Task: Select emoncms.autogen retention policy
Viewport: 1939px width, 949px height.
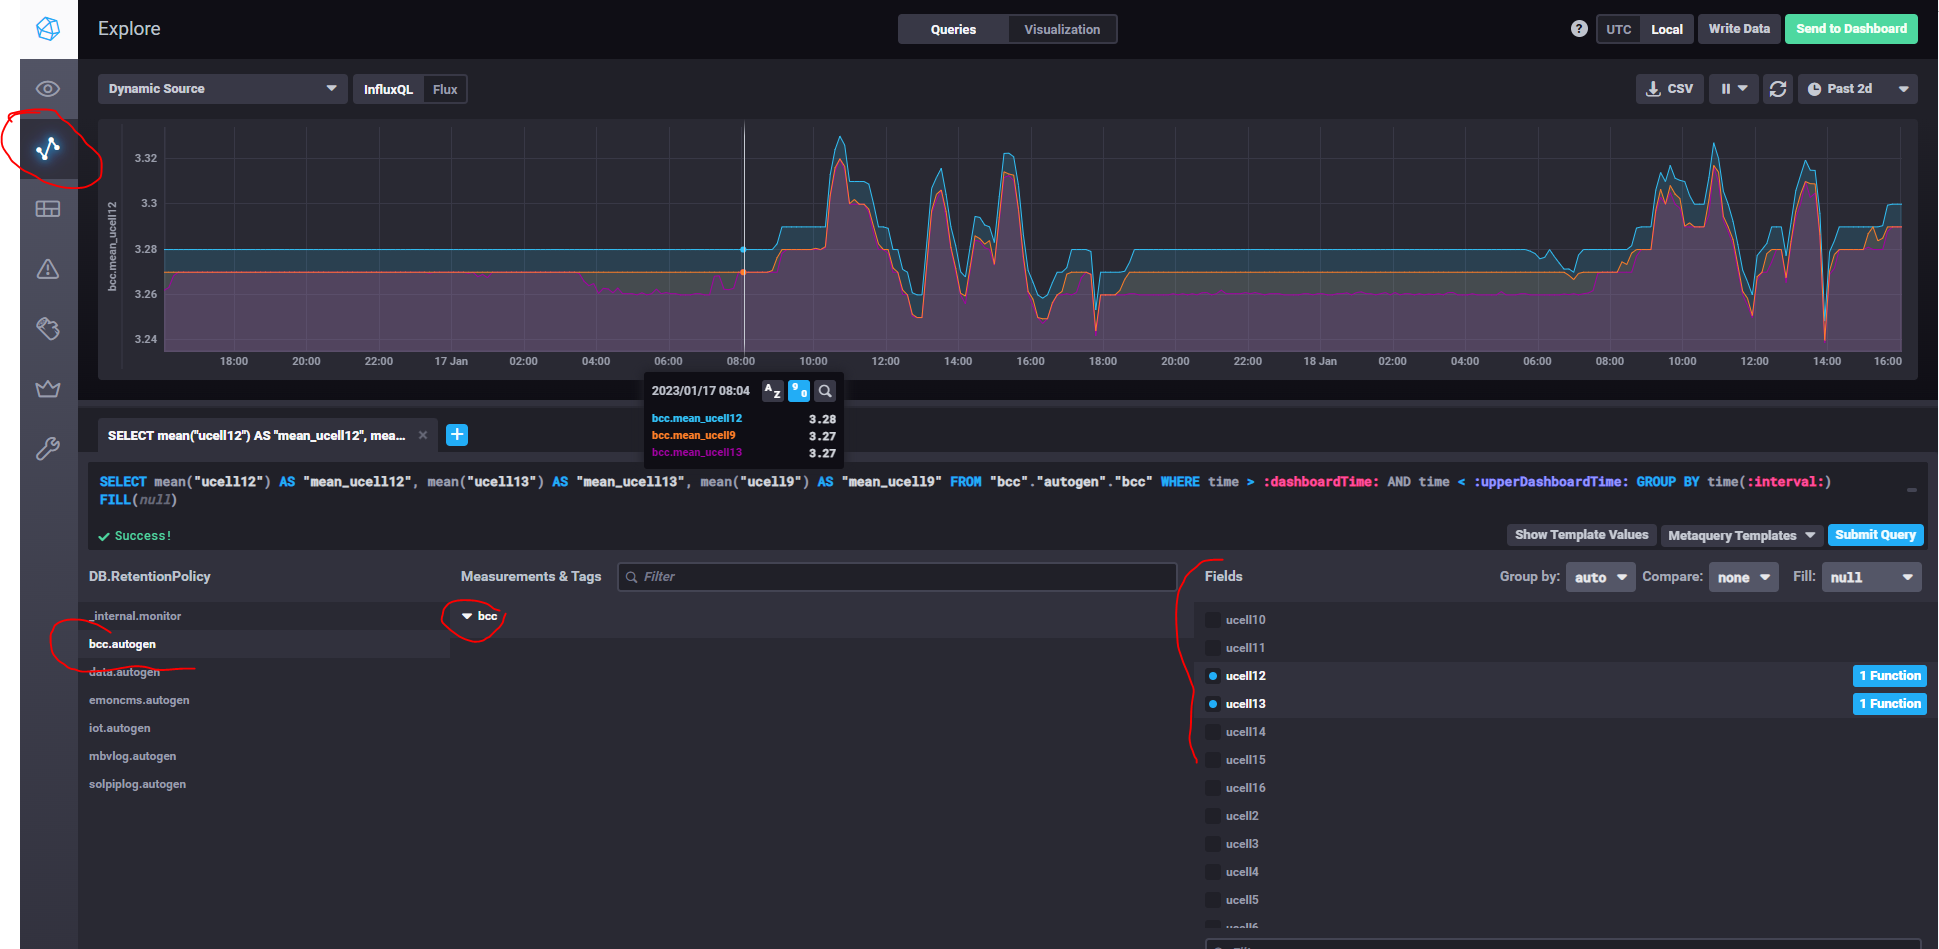Action: coord(265,700)
